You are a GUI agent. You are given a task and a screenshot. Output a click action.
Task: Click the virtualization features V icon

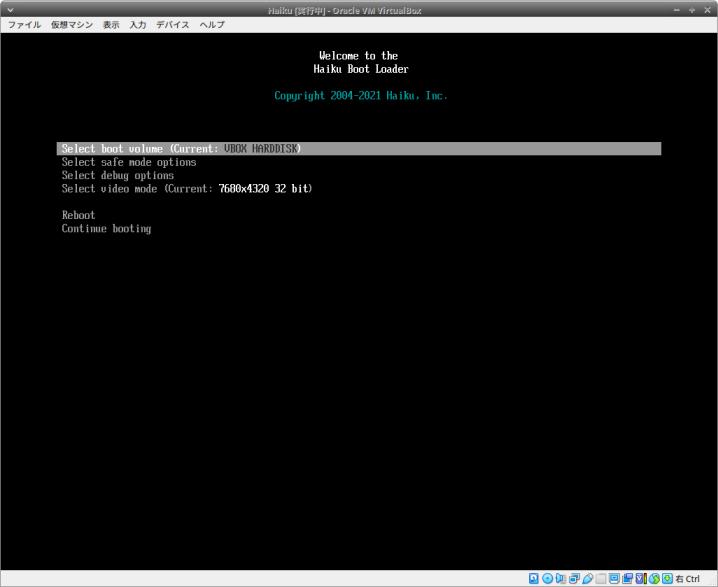(x=641, y=579)
